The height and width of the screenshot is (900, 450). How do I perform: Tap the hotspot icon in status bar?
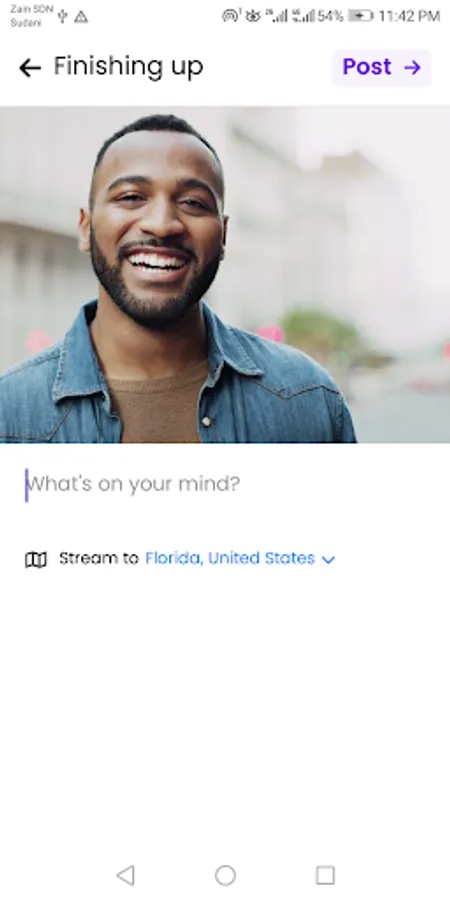coord(231,16)
